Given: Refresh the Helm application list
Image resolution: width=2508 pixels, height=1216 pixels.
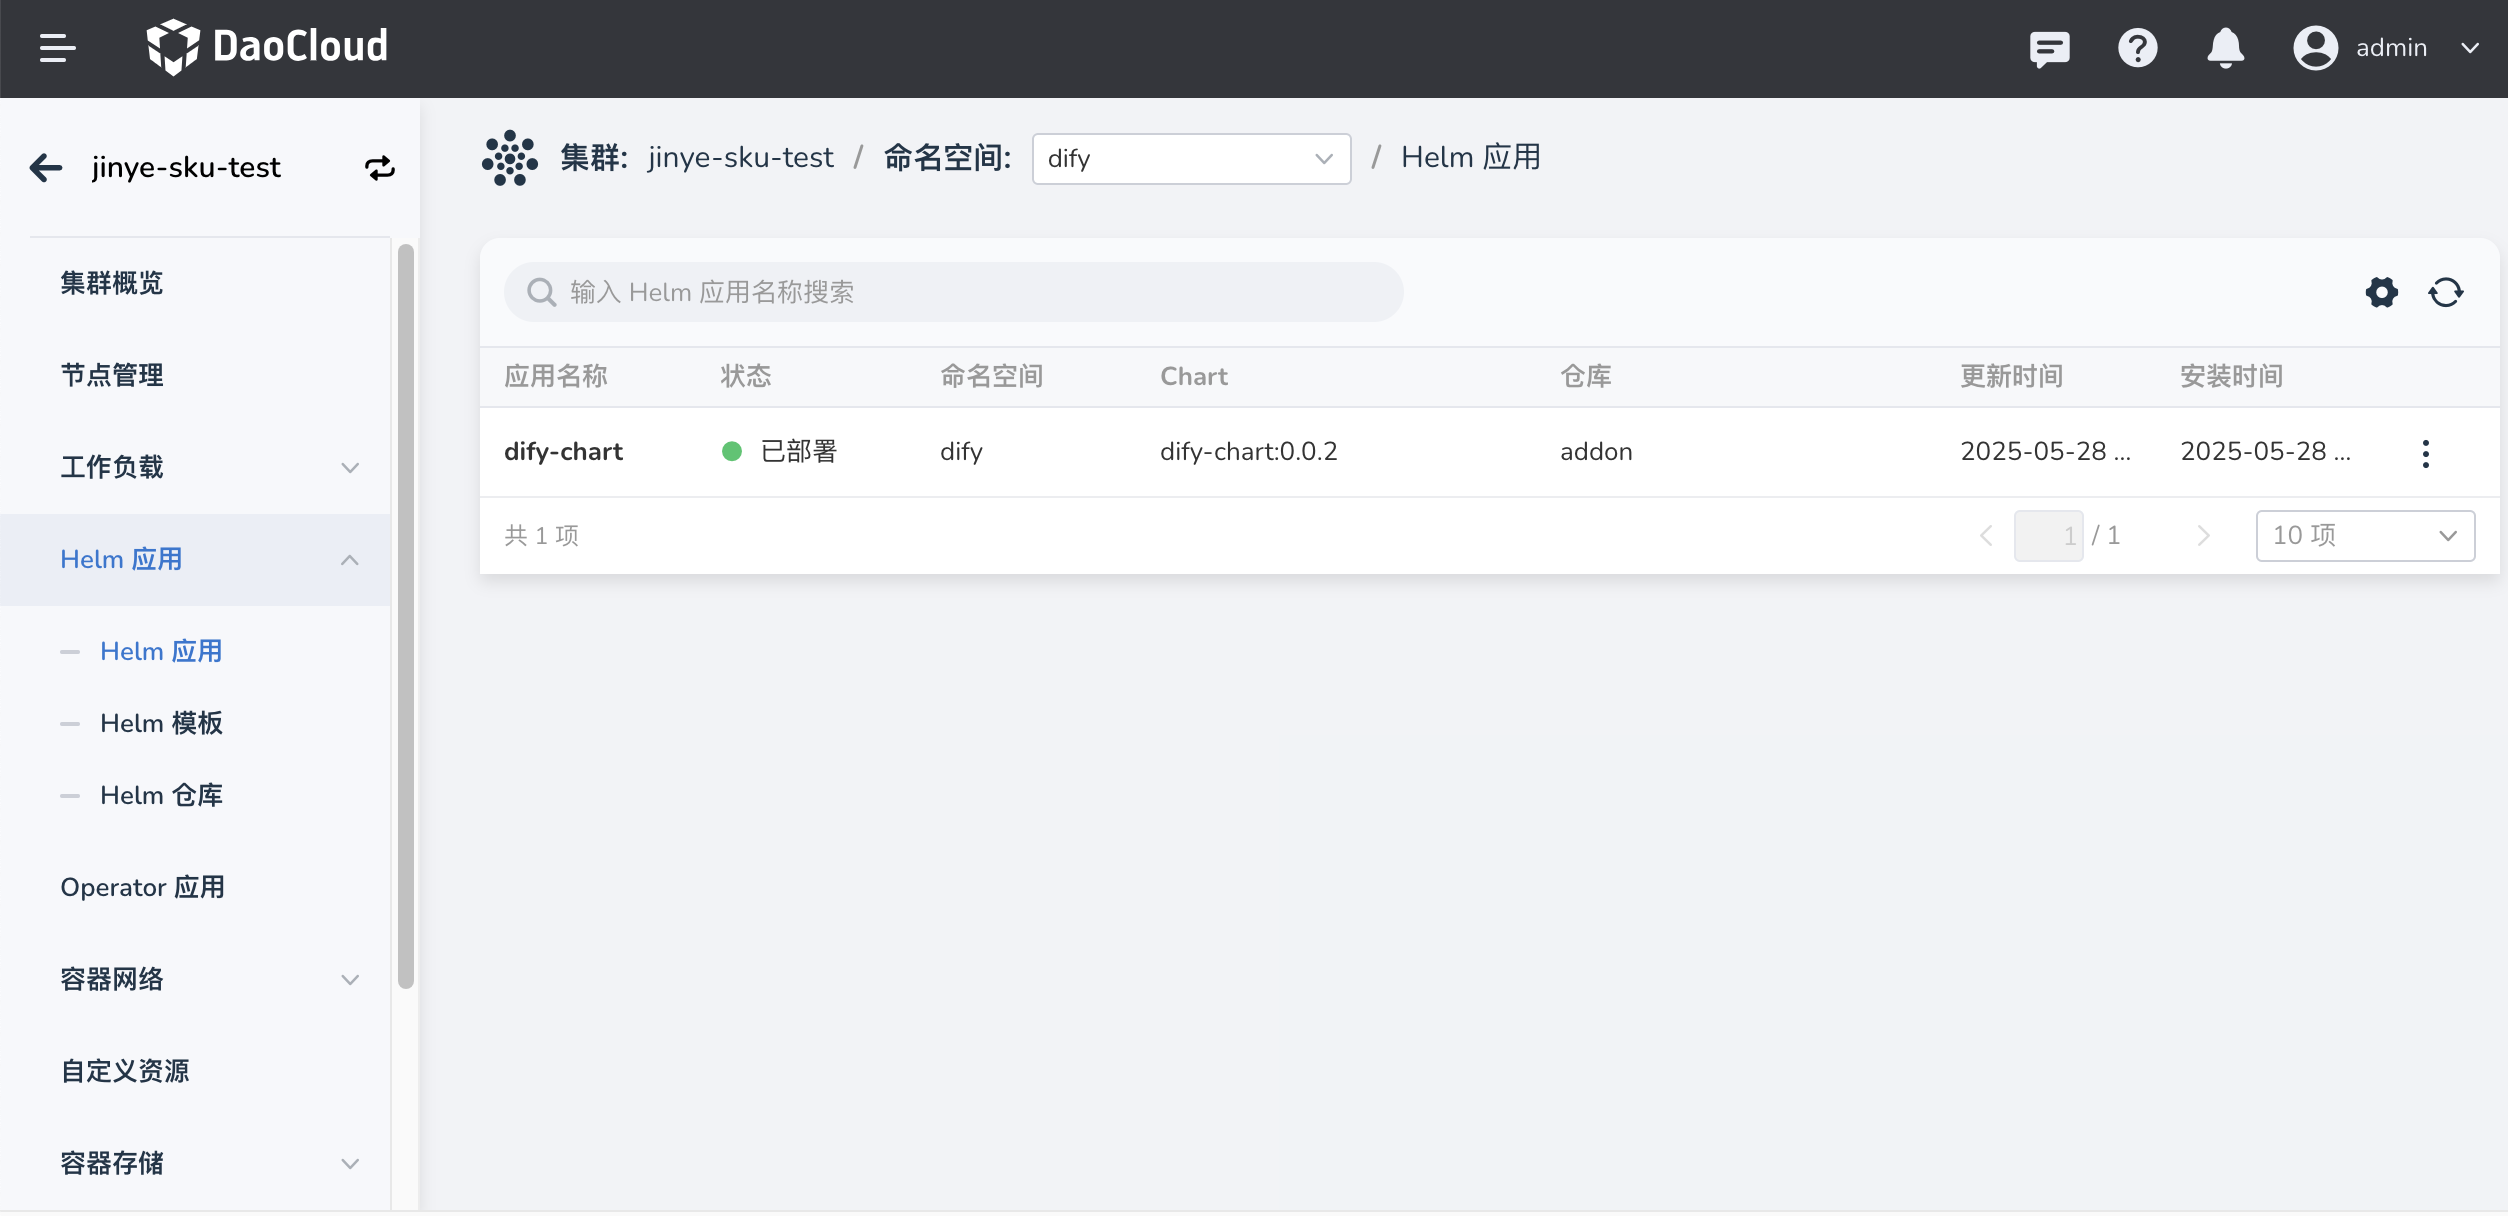Looking at the screenshot, I should point(2445,292).
